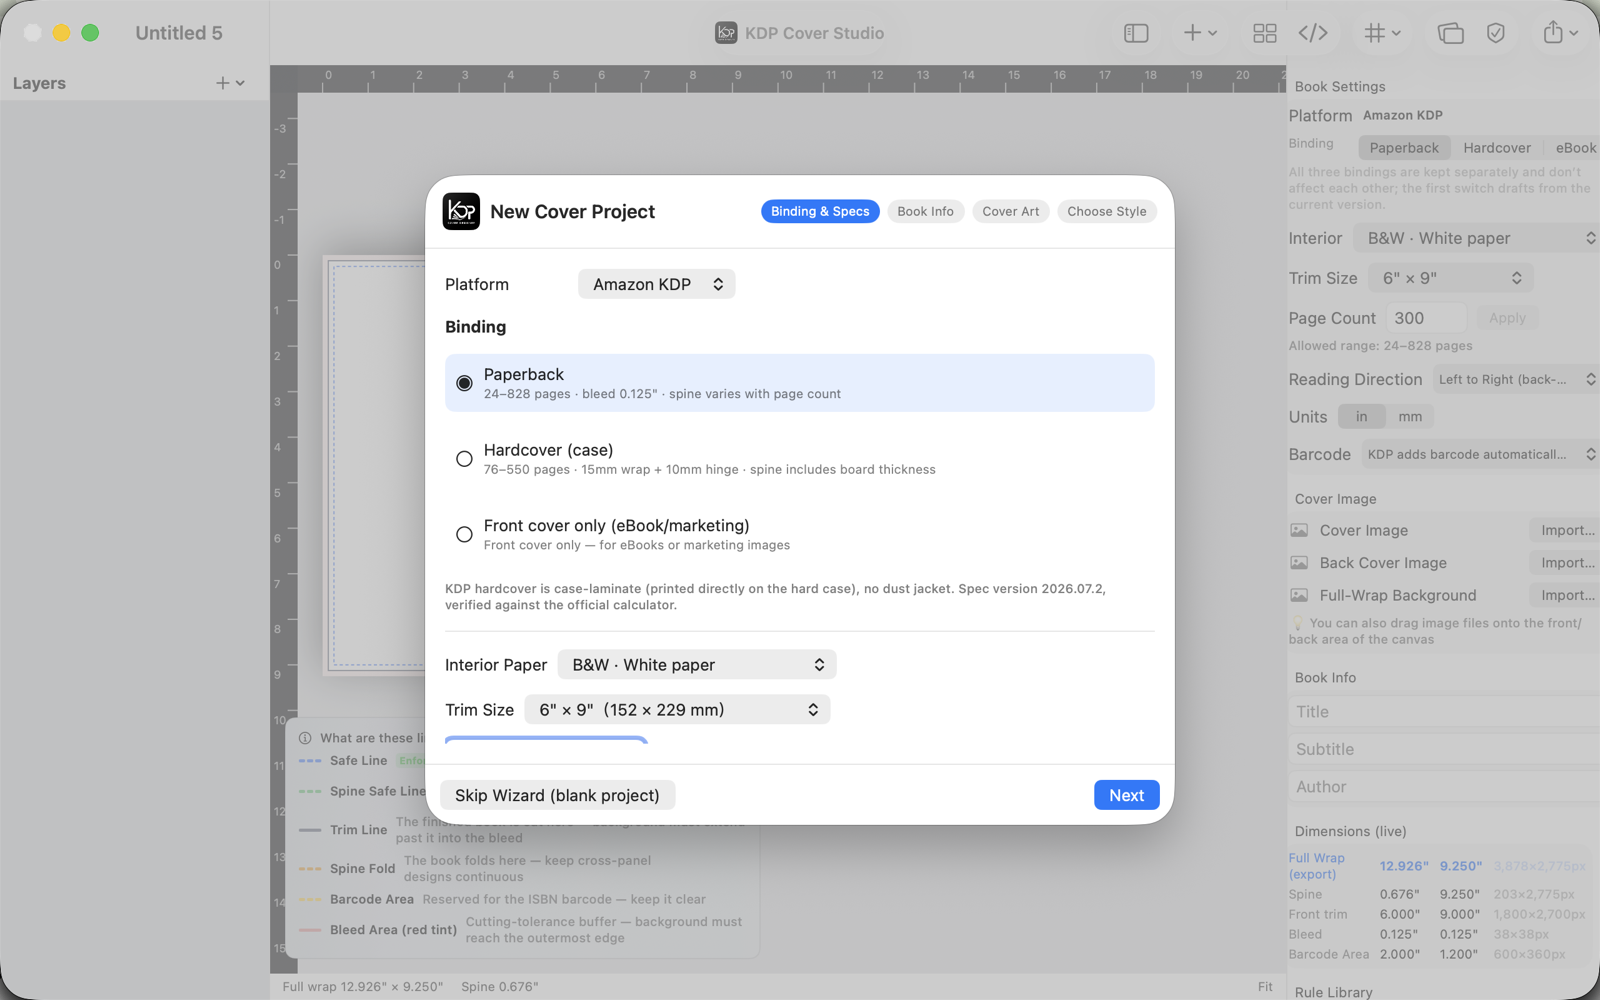
Task: Switch units to in
Action: (1361, 417)
